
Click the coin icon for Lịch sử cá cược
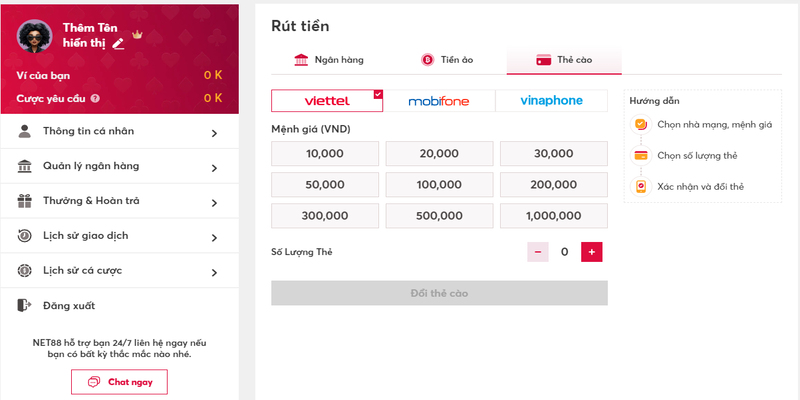24,270
